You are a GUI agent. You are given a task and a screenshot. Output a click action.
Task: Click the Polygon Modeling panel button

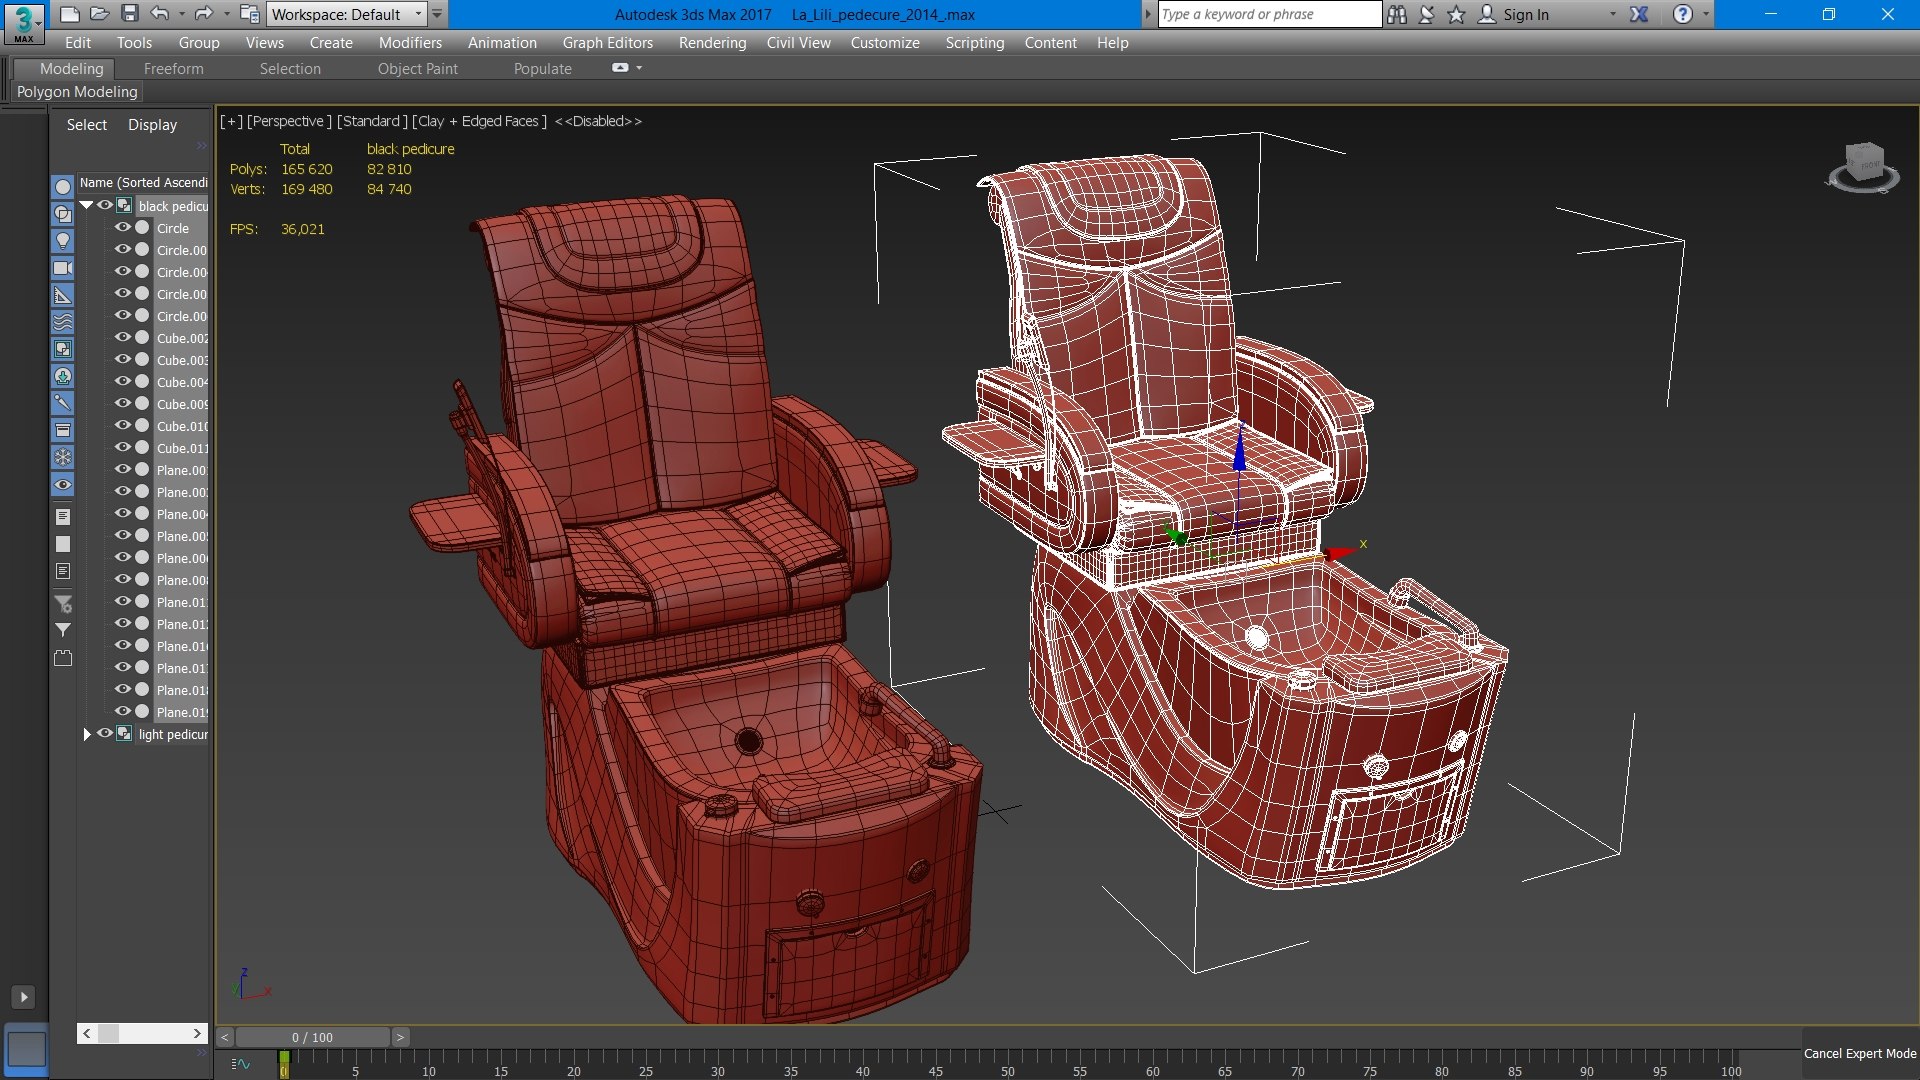click(x=77, y=91)
